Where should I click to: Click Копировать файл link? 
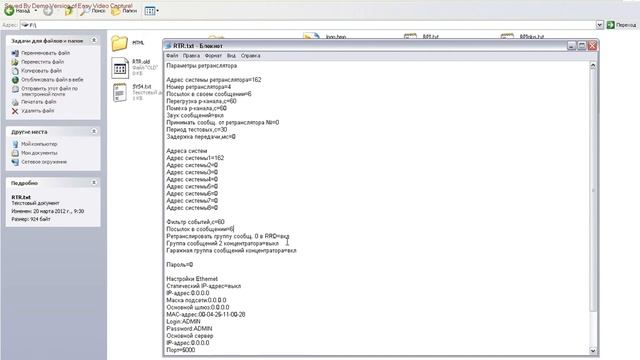(x=42, y=71)
